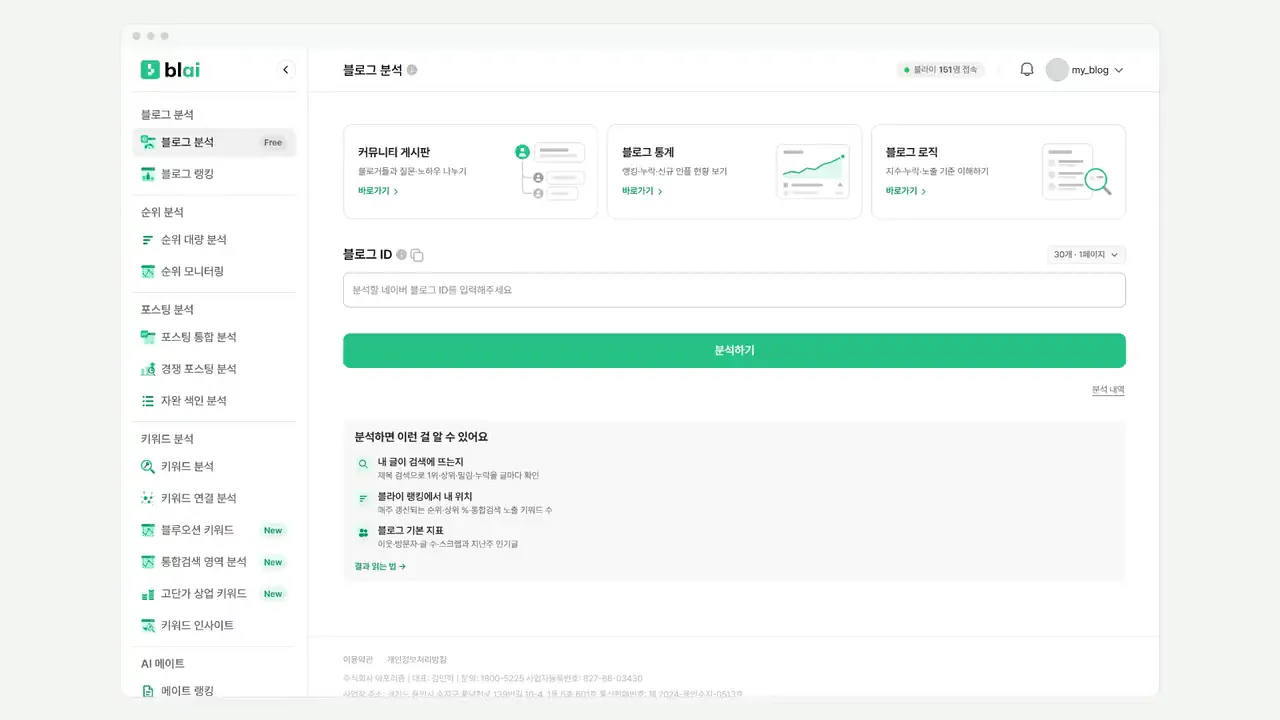Image resolution: width=1280 pixels, height=720 pixels.
Task: Open the my_blog account dropdown
Action: pyautogui.click(x=1085, y=70)
